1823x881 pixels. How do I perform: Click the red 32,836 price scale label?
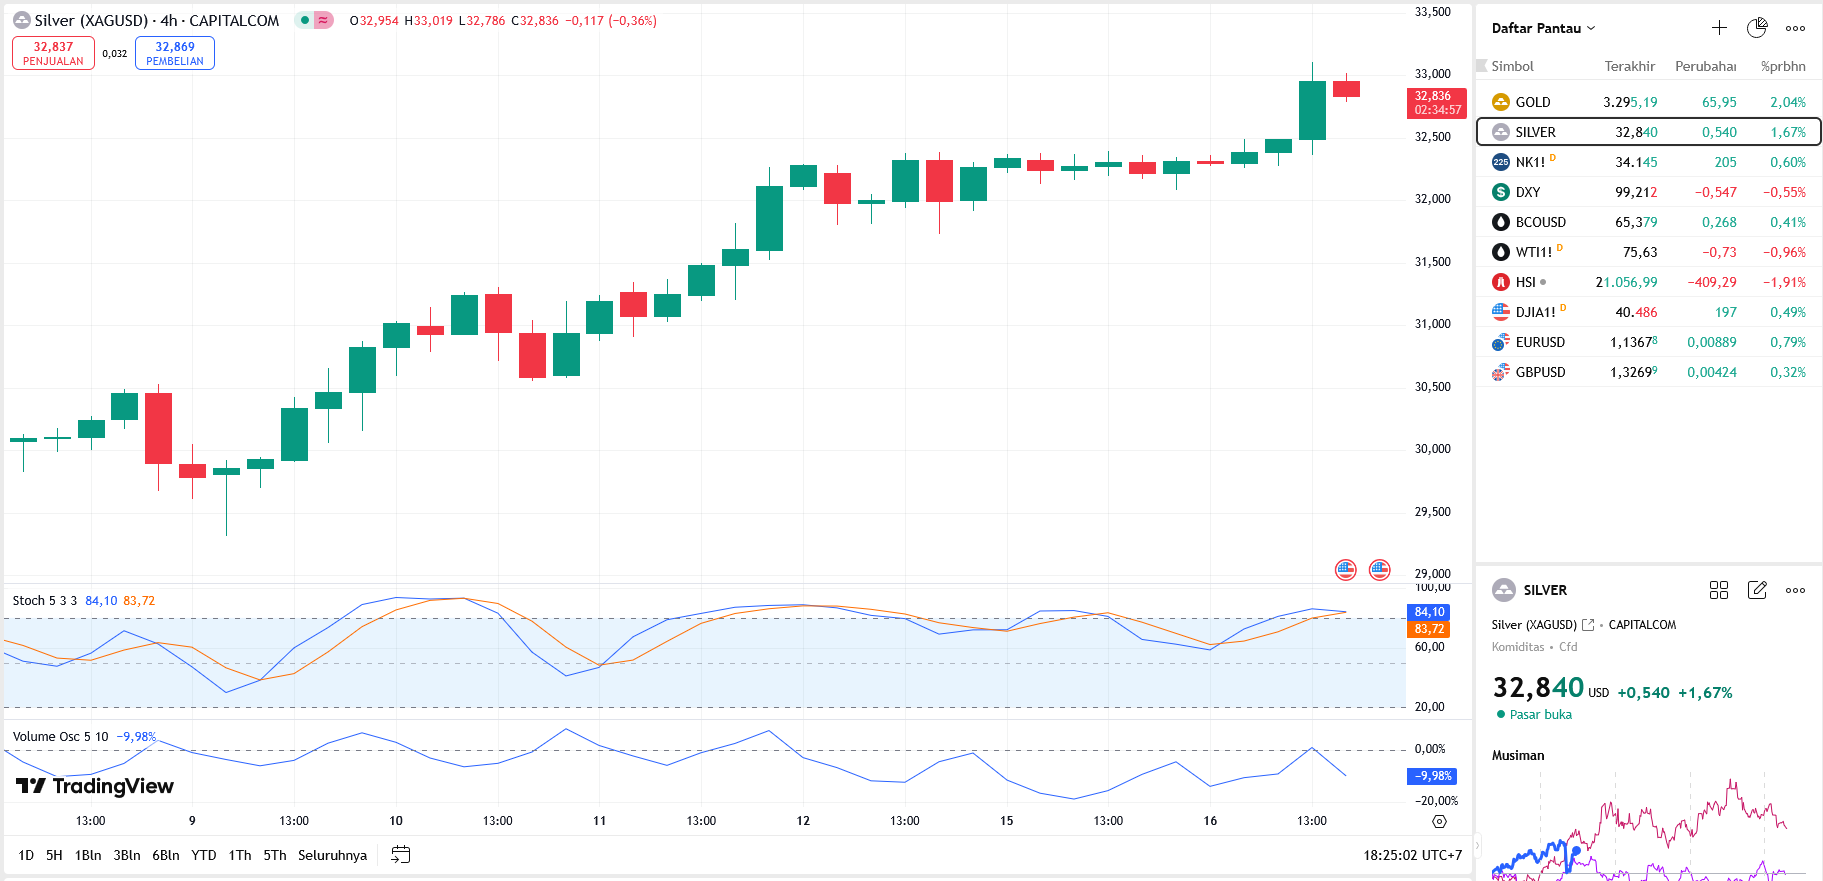coord(1436,102)
